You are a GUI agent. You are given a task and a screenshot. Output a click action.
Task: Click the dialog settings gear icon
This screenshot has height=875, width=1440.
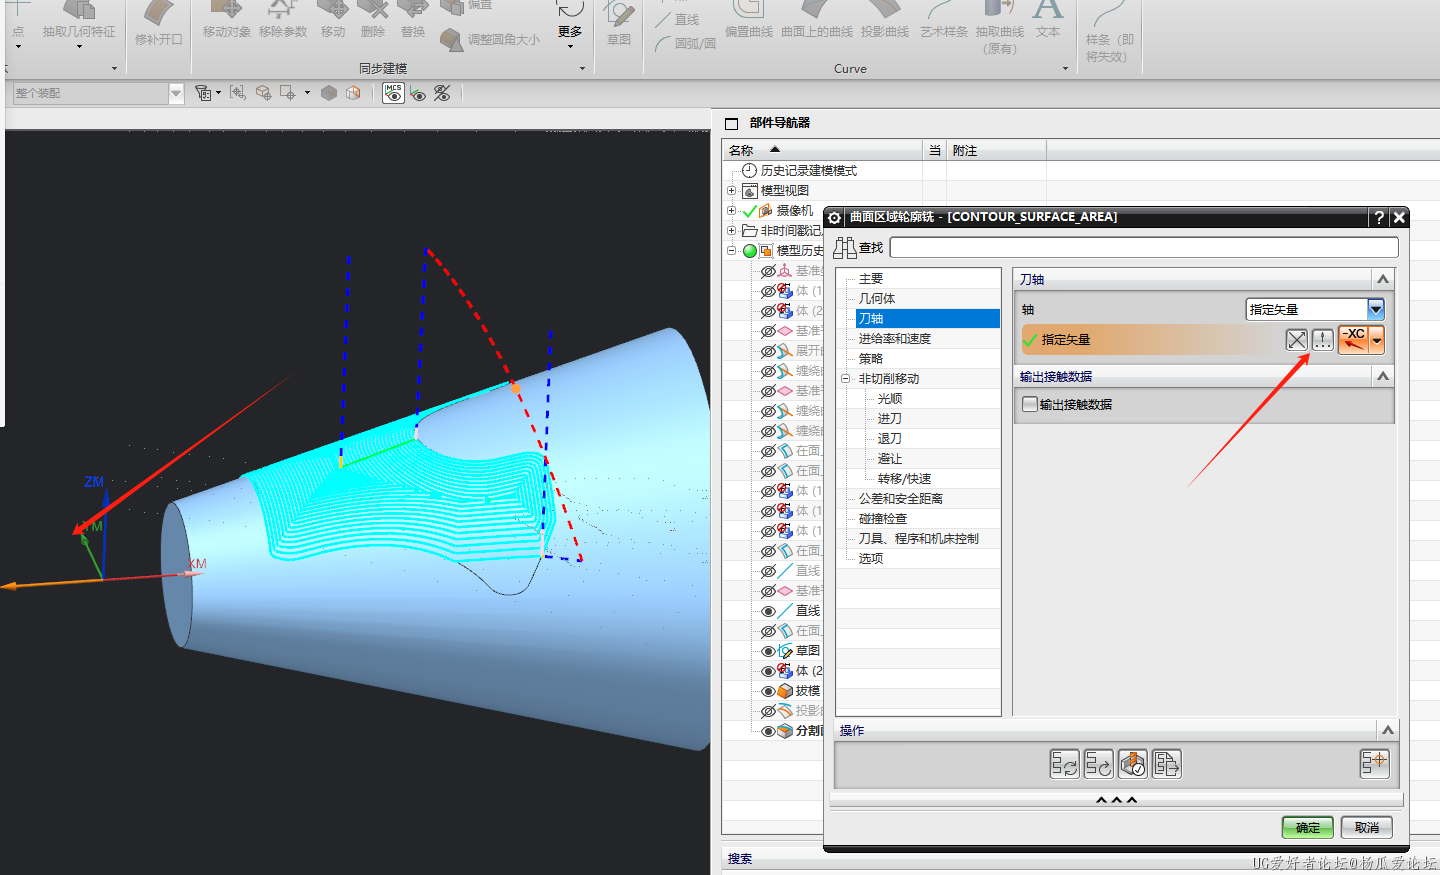[x=834, y=217]
